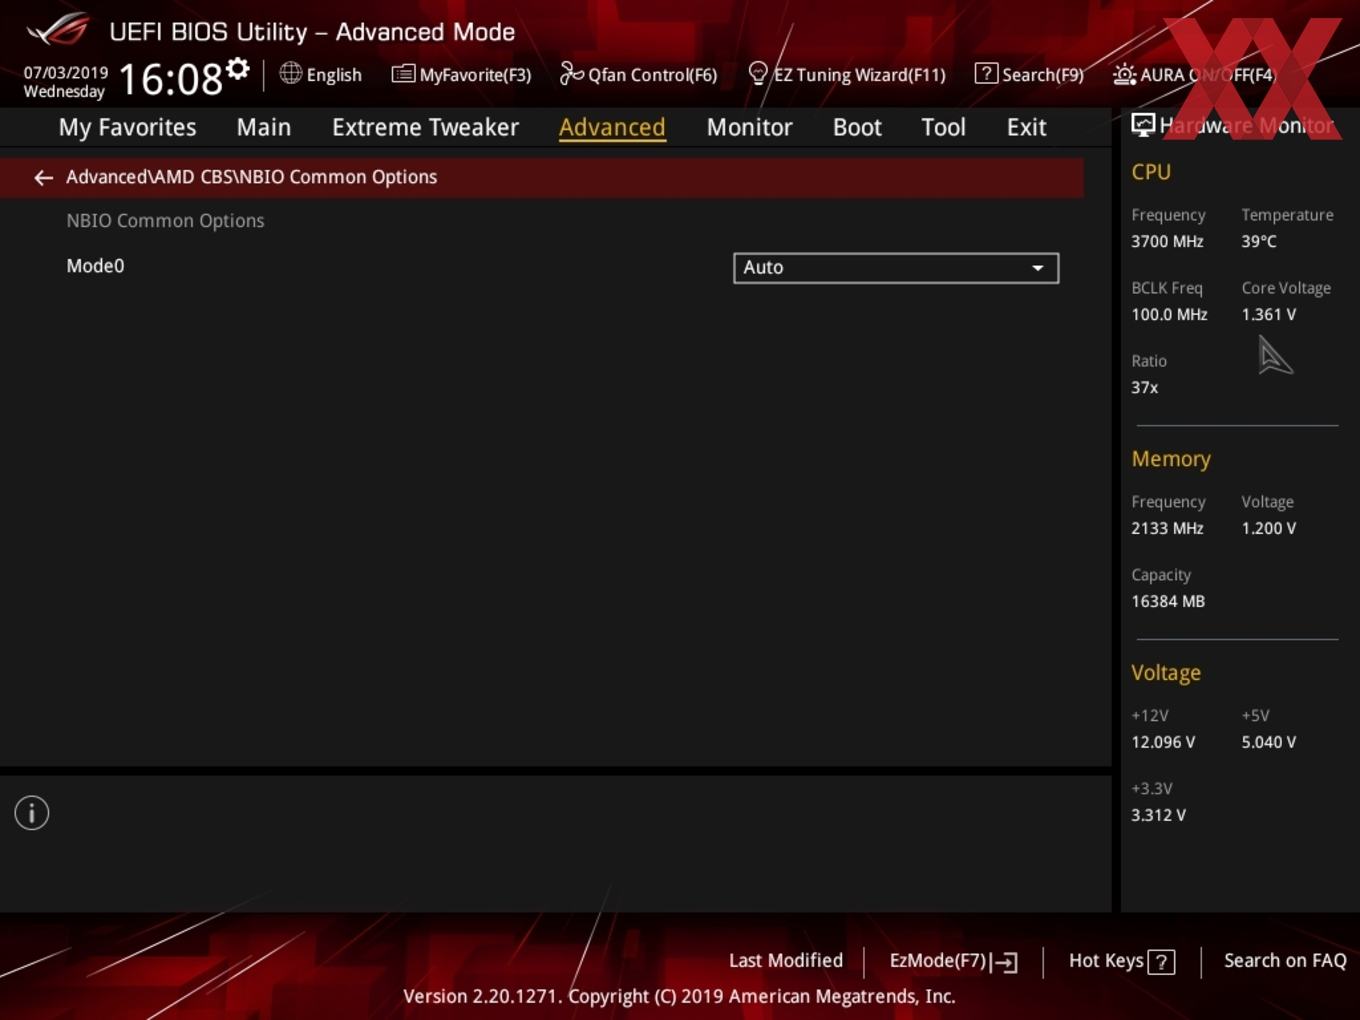Select the Mode0 setting row
The height and width of the screenshot is (1020, 1360).
[x=541, y=267]
